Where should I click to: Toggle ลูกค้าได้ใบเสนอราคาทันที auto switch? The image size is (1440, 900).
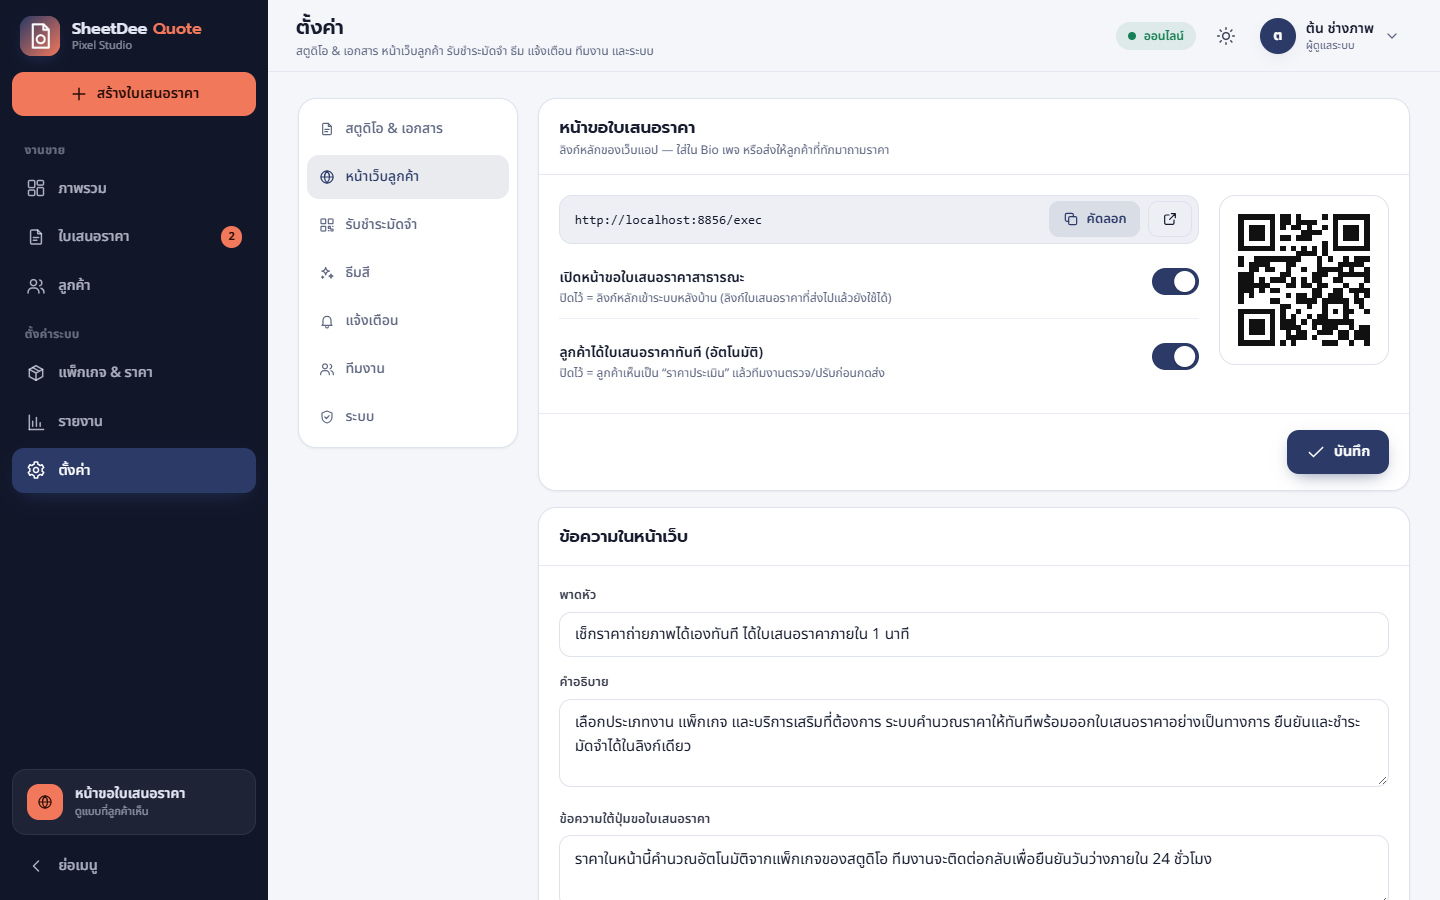[1175, 357]
